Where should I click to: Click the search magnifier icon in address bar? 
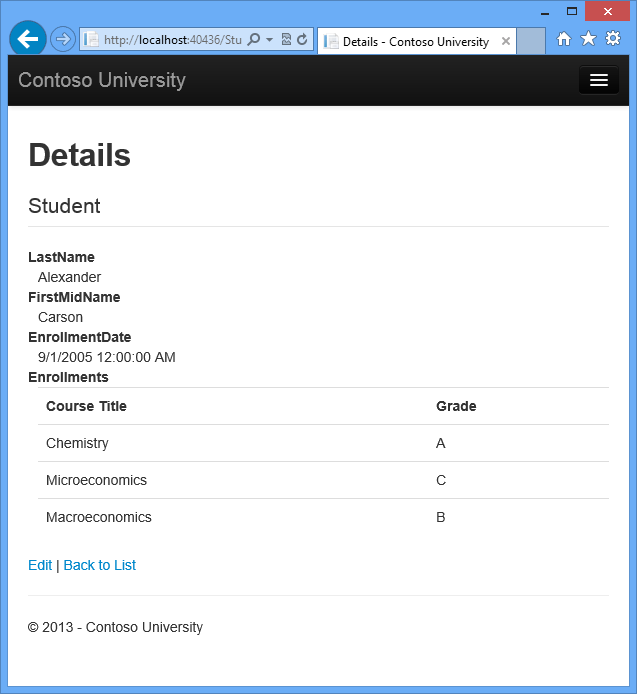point(254,39)
